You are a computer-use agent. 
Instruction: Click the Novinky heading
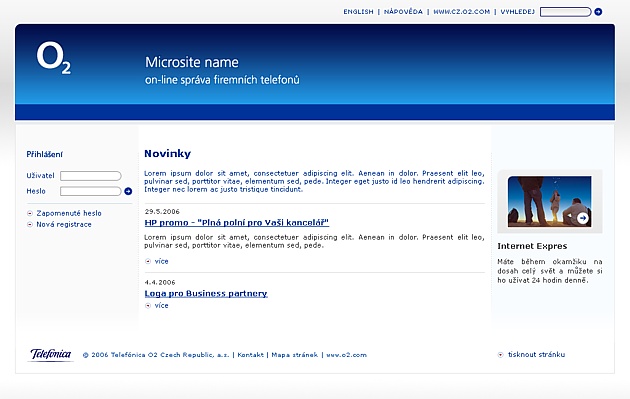pyautogui.click(x=168, y=154)
